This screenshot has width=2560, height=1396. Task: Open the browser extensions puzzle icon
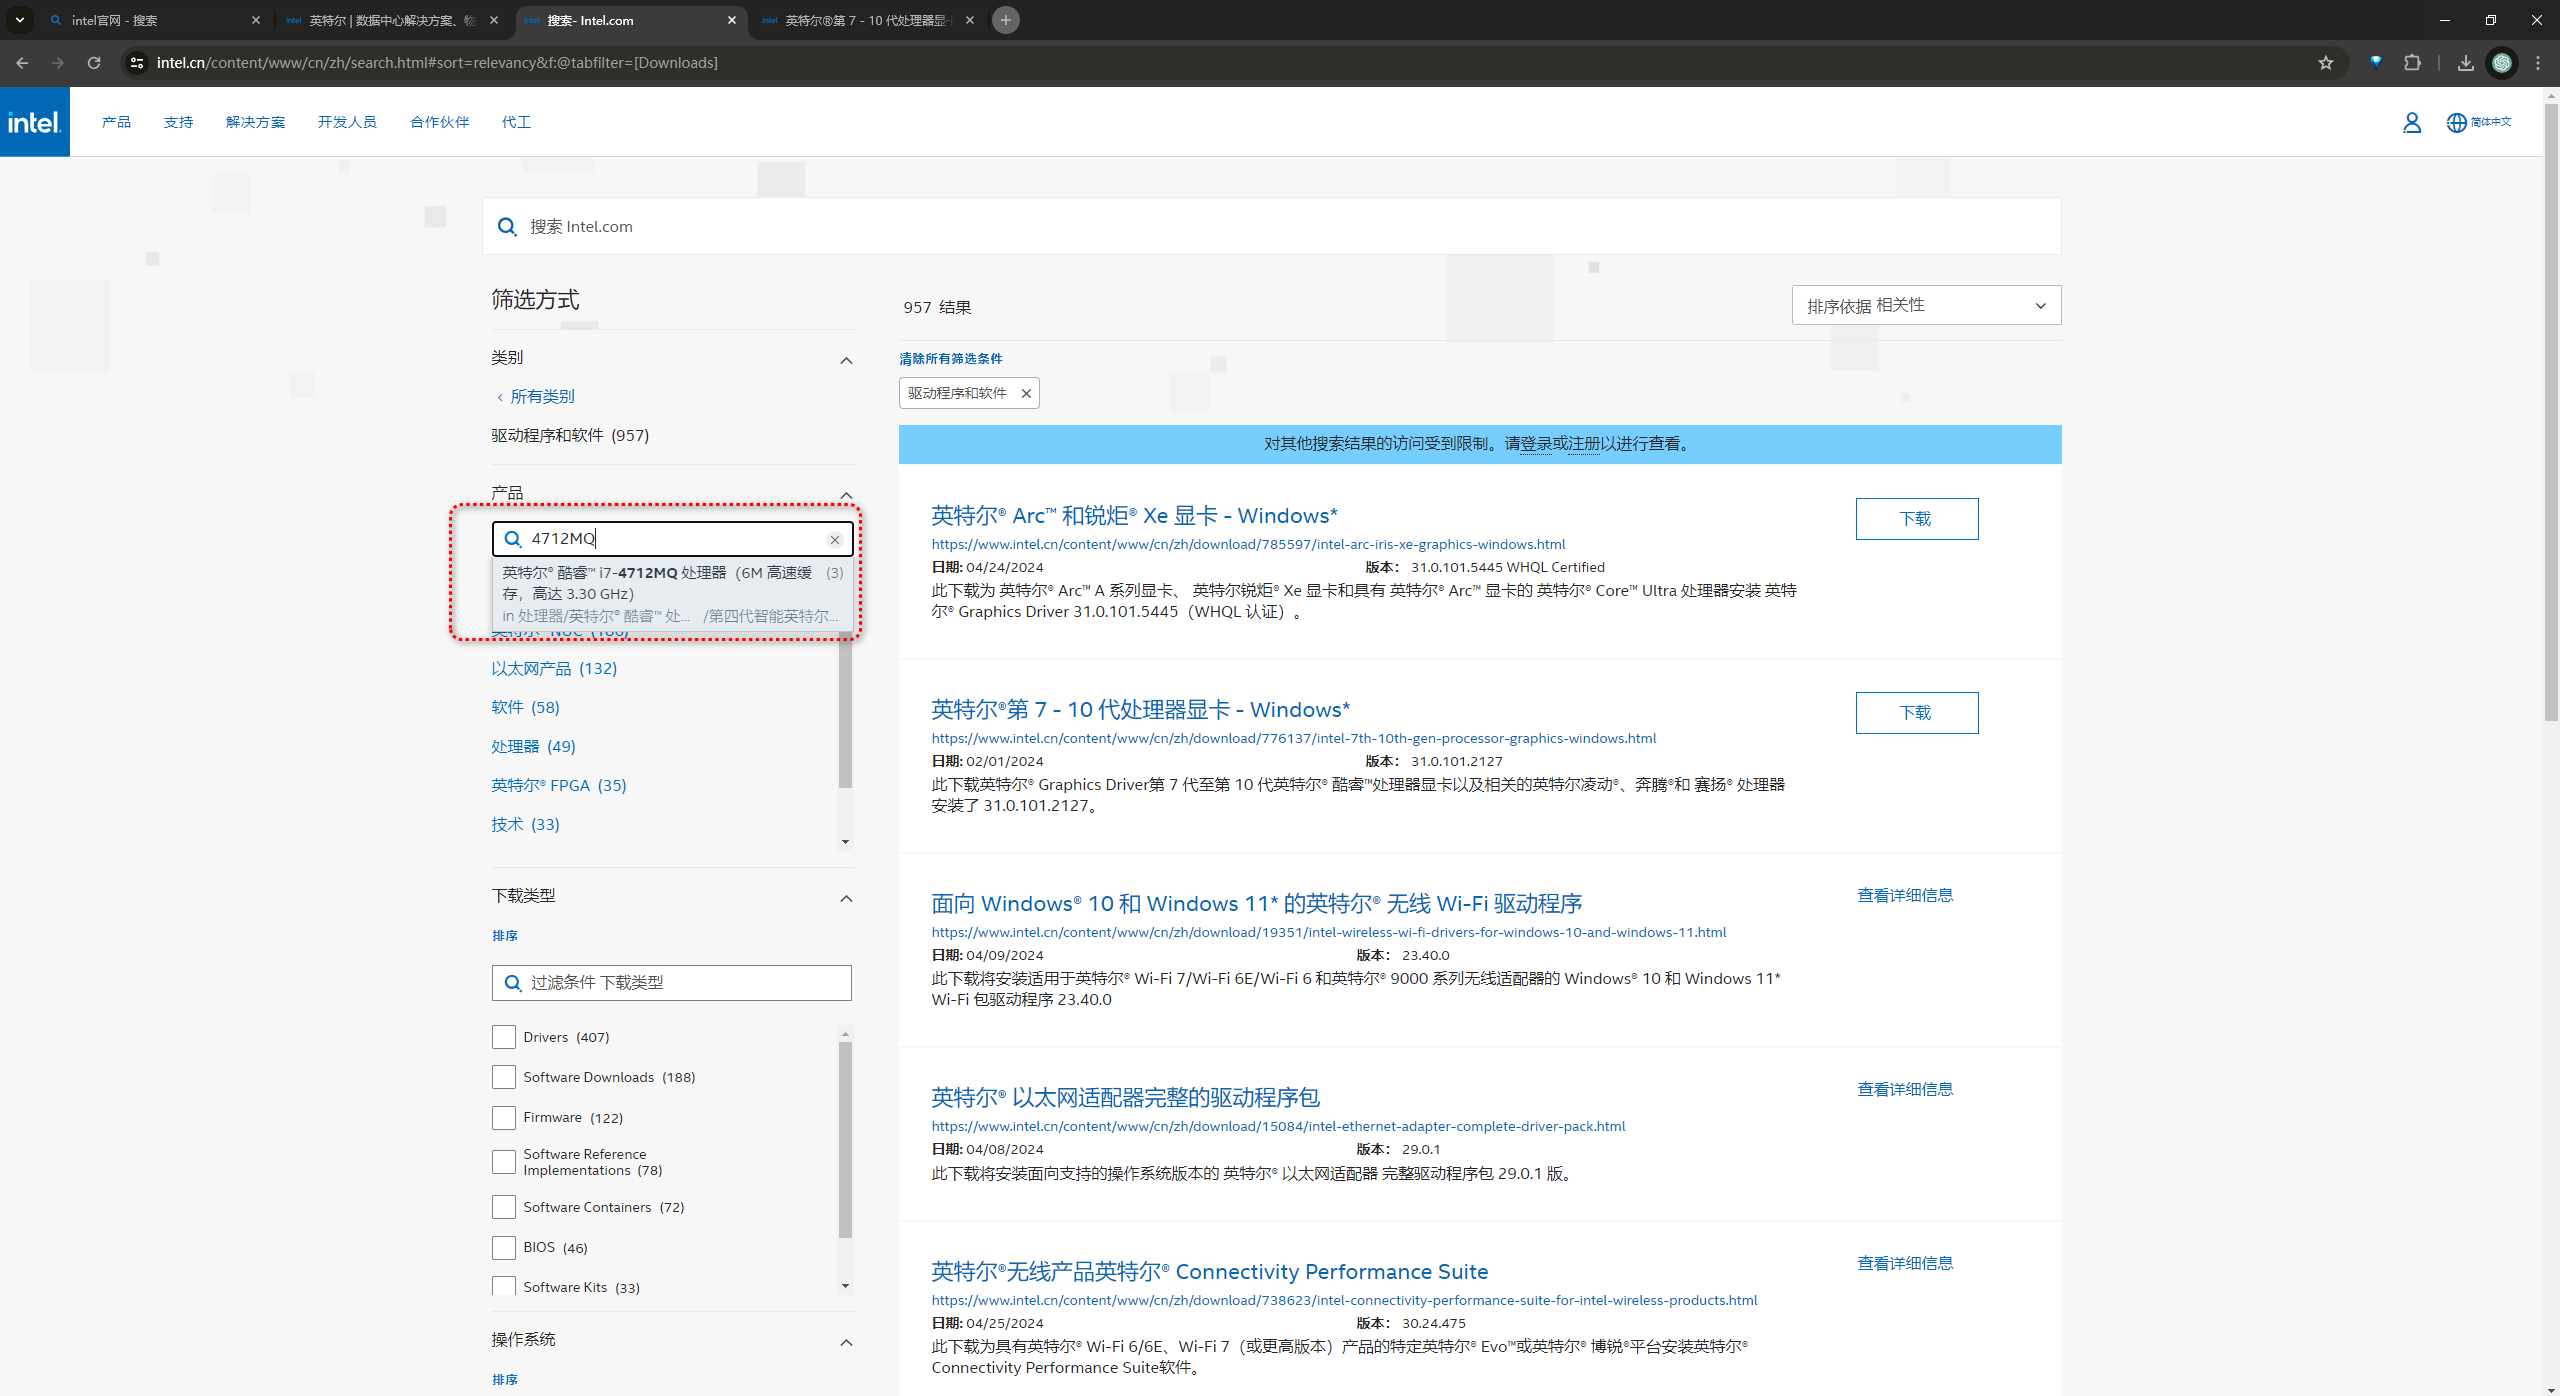(x=2412, y=62)
